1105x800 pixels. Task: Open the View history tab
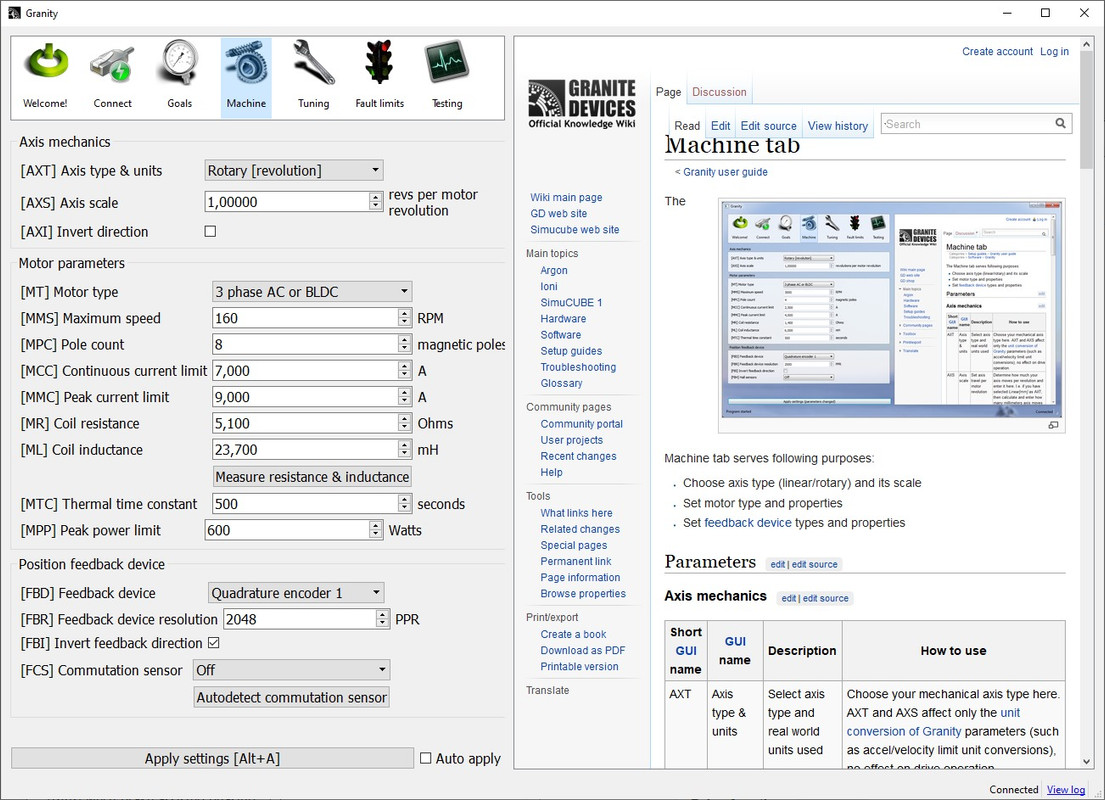[837, 125]
